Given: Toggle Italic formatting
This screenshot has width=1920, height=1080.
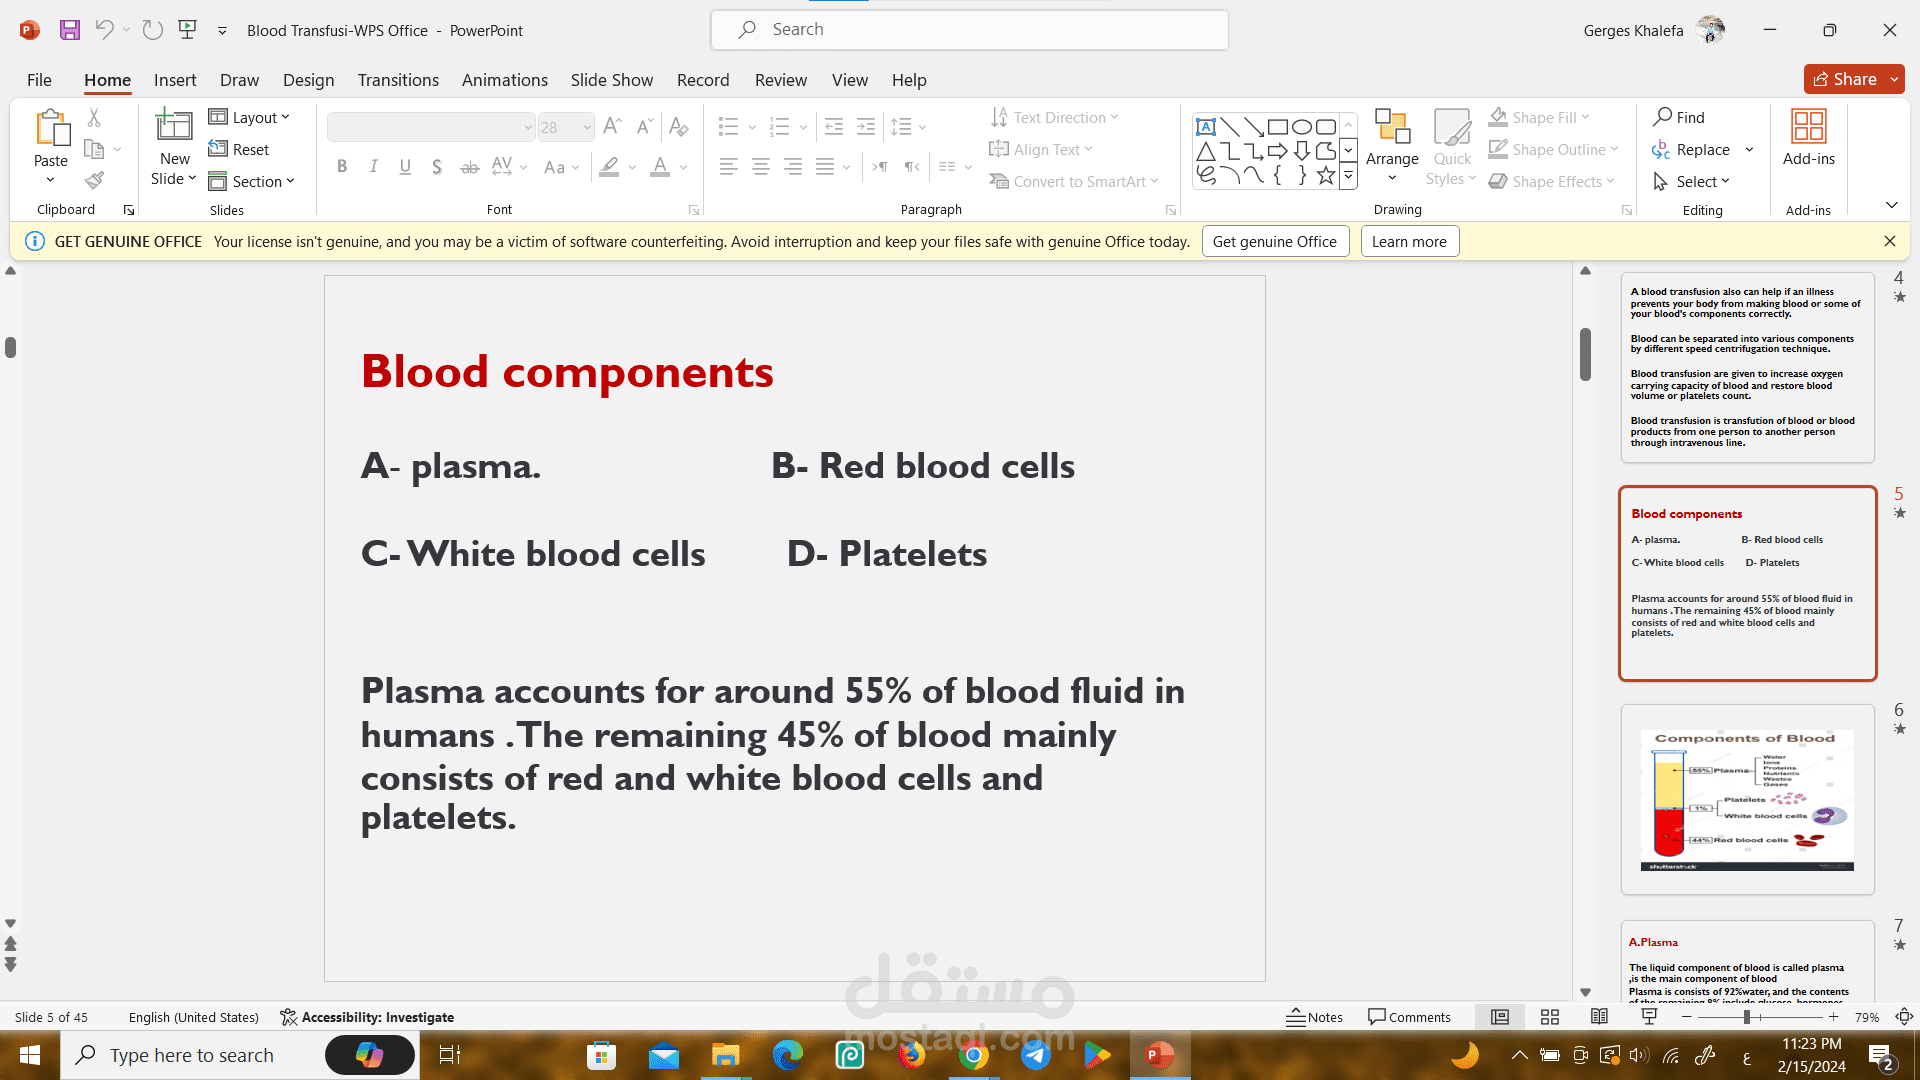Looking at the screenshot, I should point(373,167).
